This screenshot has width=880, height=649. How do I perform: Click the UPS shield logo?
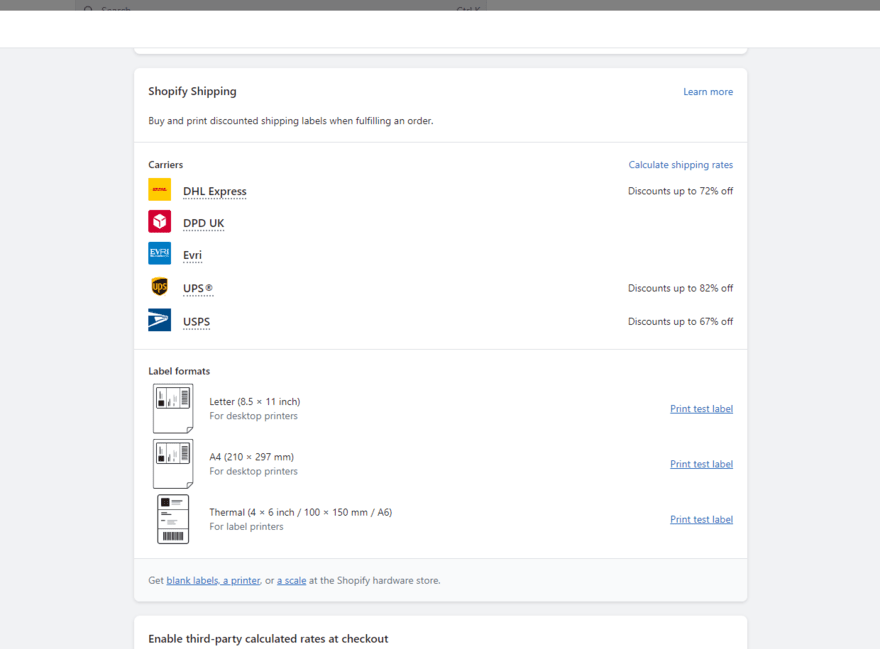(159, 287)
